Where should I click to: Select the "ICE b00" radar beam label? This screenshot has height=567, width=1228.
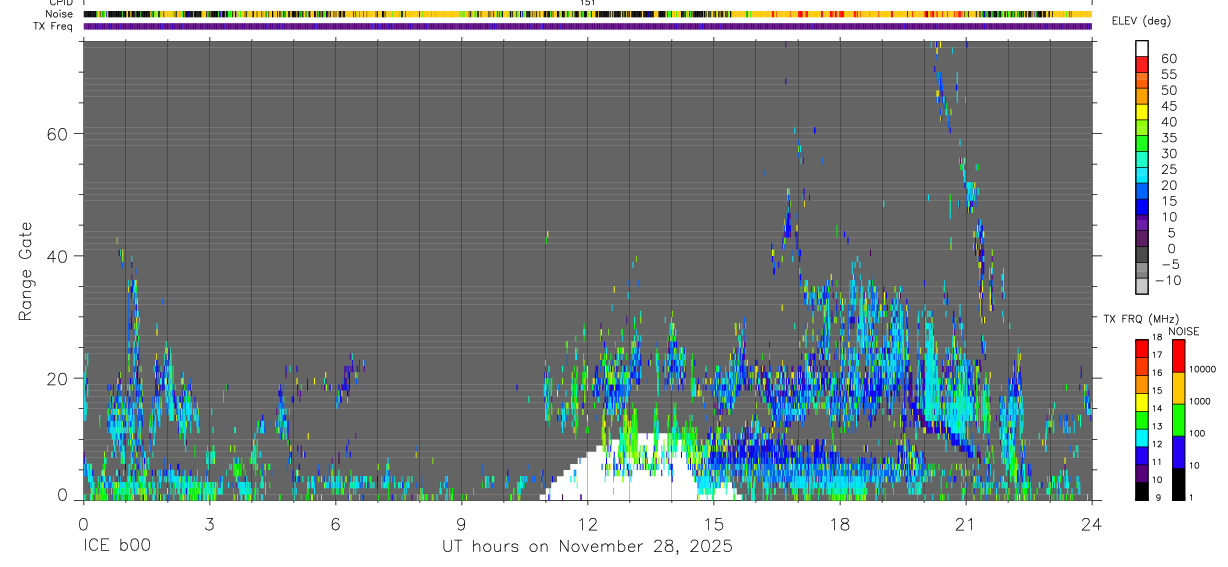(117, 547)
